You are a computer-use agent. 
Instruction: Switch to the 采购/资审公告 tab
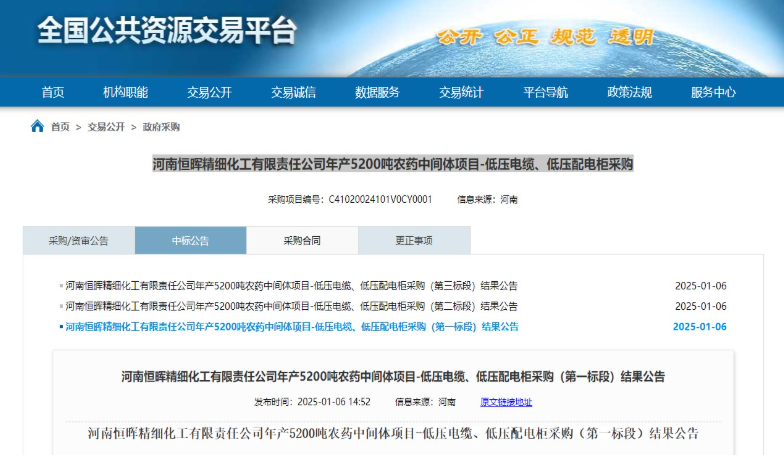tap(79, 241)
